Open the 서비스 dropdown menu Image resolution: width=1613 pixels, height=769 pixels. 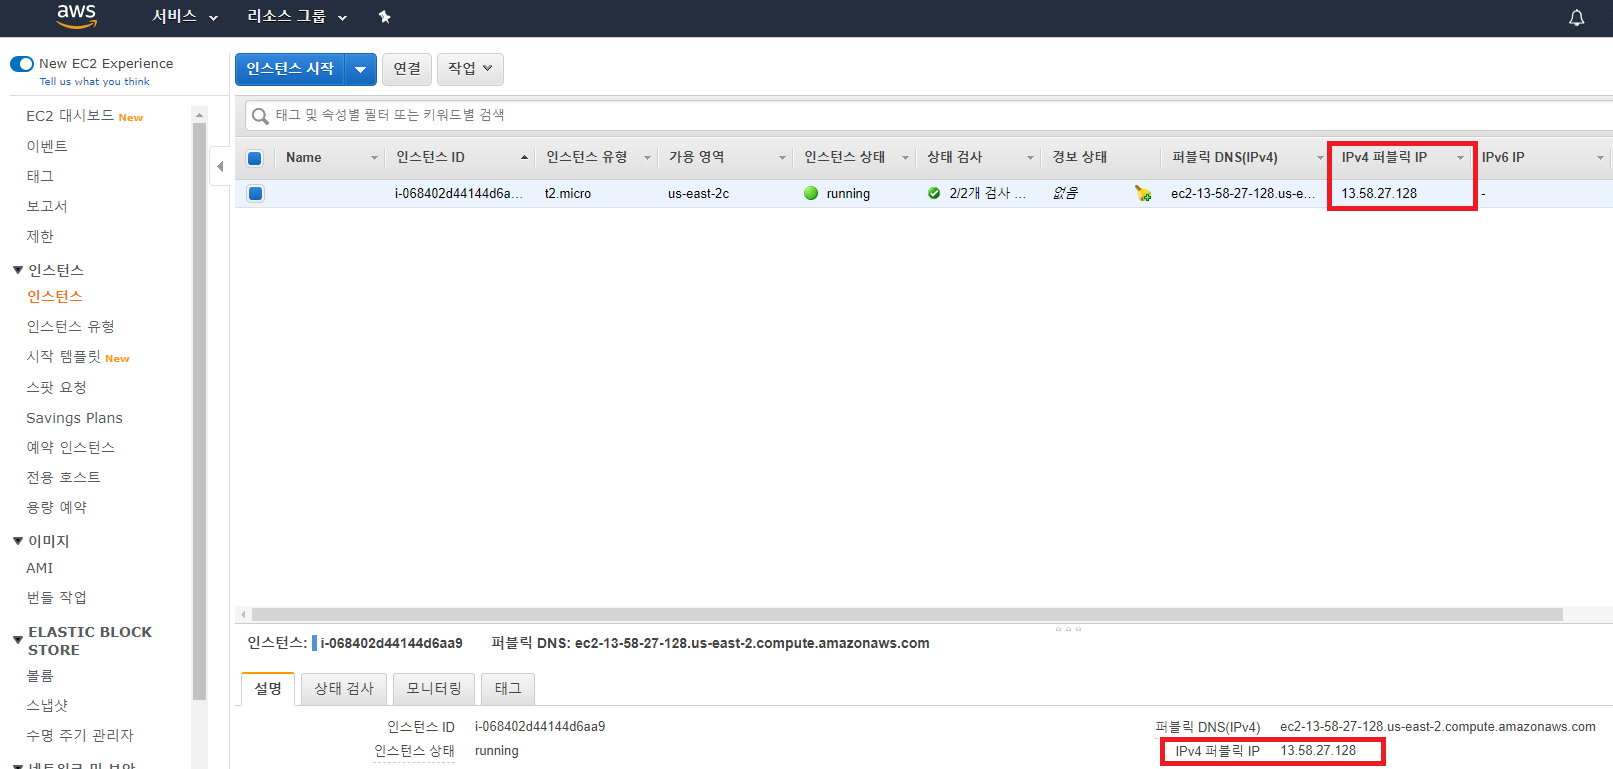(x=185, y=17)
